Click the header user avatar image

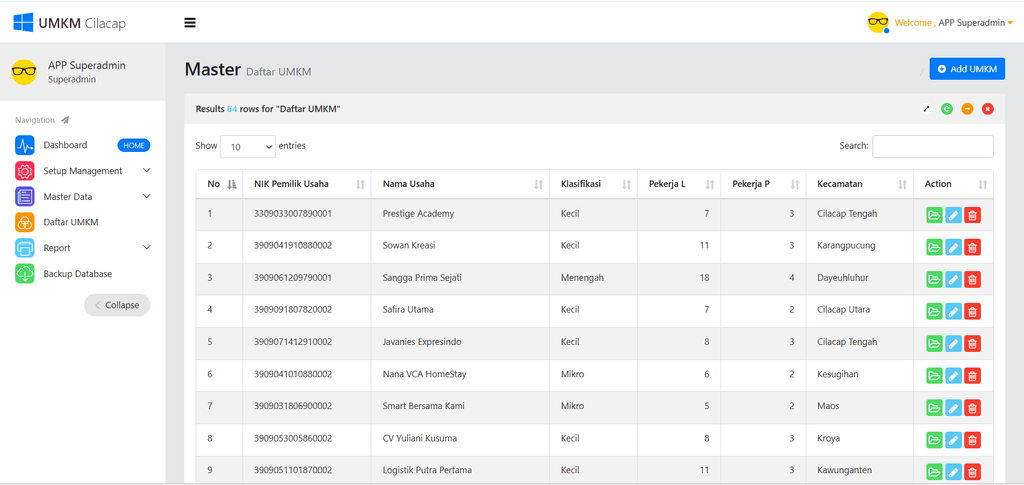click(x=878, y=23)
